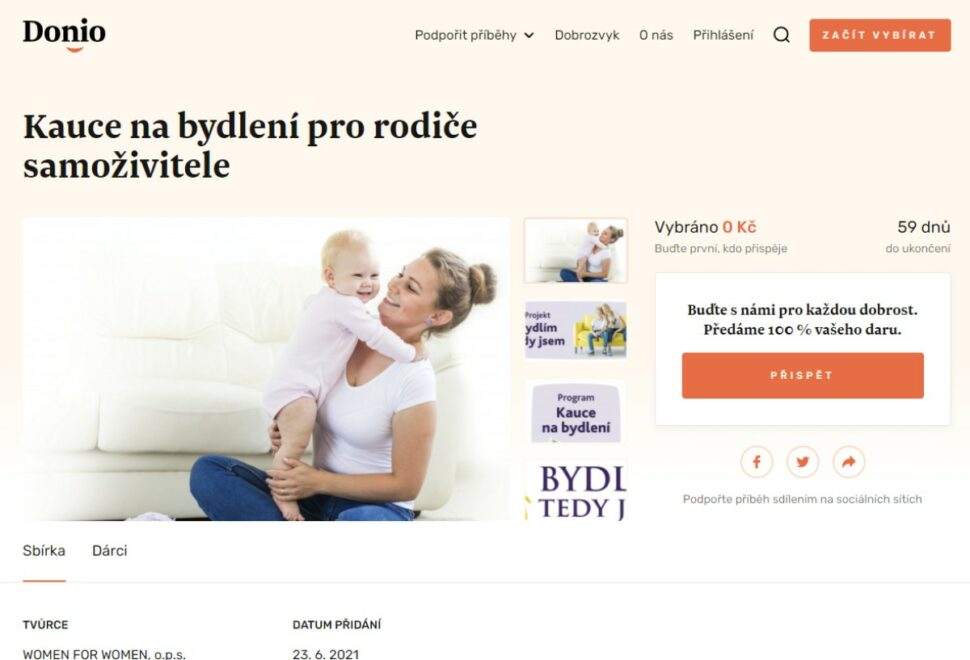Switch to the Dárci tab
The height and width of the screenshot is (660, 970).
(109, 551)
